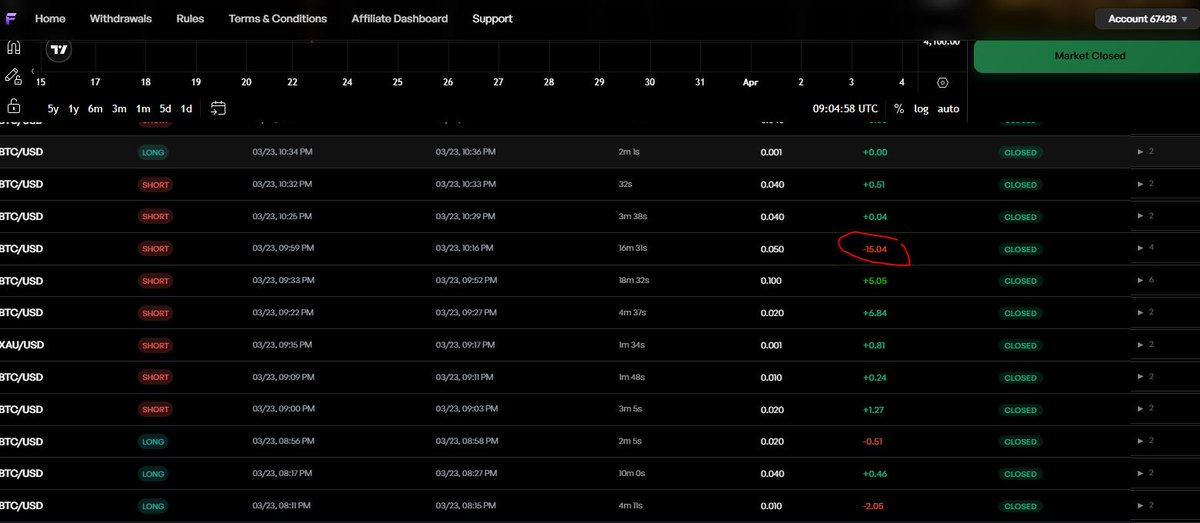
Task: Click the purple F logo icon
Action: pyautogui.click(x=12, y=18)
